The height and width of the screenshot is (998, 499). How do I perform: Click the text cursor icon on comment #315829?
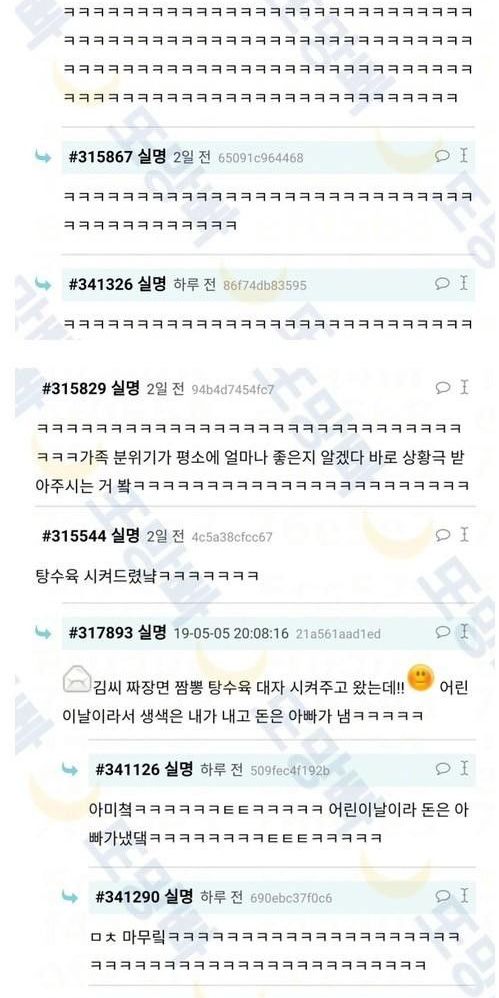(464, 387)
